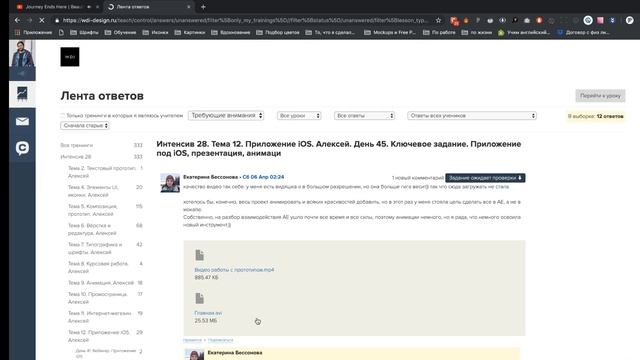Viewport: 640px width, 360px height.
Task: Open the Требующие внимания status dropdown
Action: coord(226,116)
